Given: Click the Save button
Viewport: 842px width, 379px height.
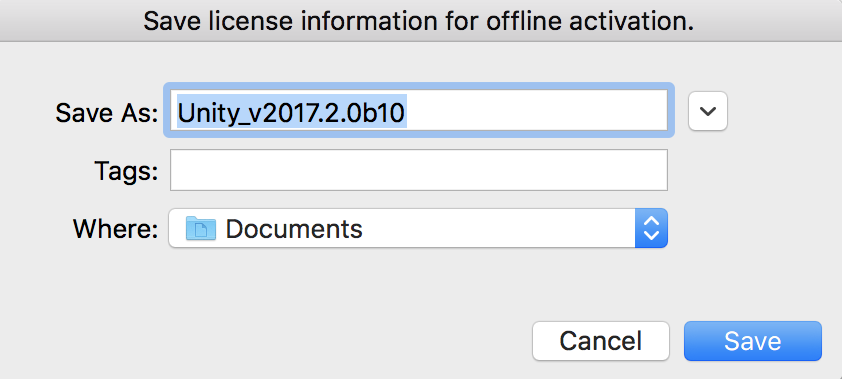Looking at the screenshot, I should point(752,341).
